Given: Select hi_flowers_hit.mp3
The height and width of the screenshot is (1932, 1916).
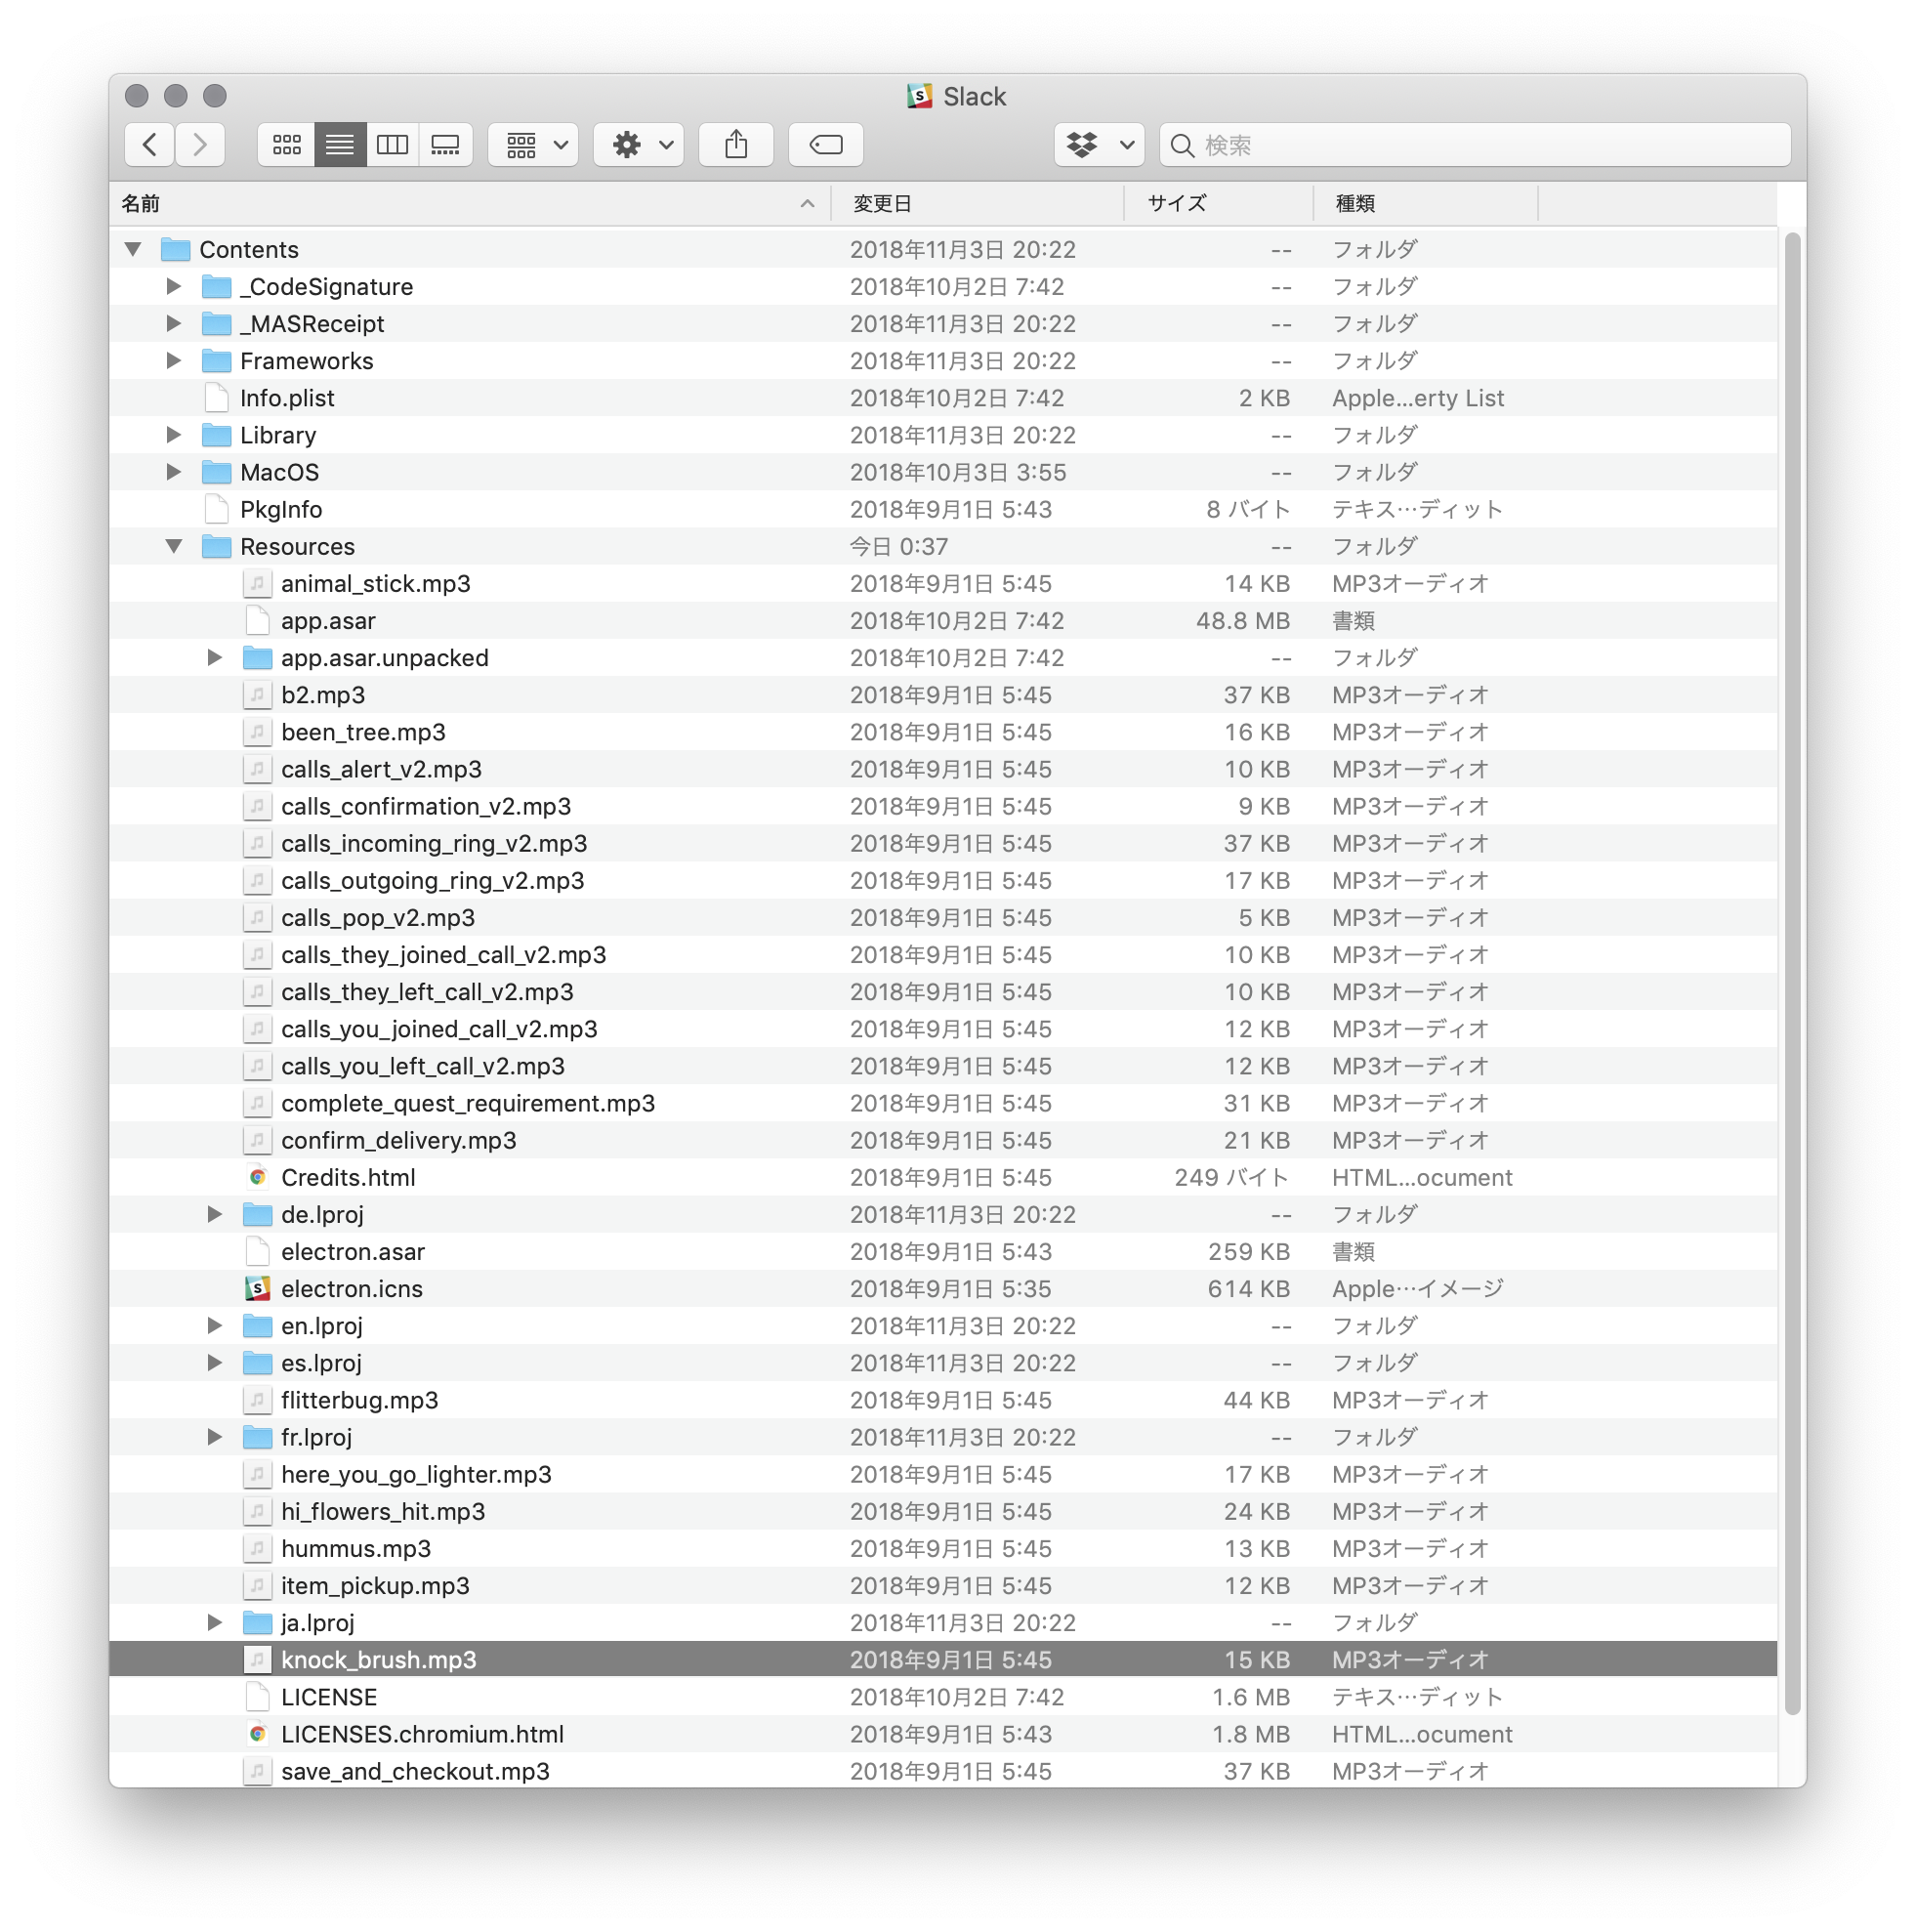Looking at the screenshot, I should tap(943, 1511).
